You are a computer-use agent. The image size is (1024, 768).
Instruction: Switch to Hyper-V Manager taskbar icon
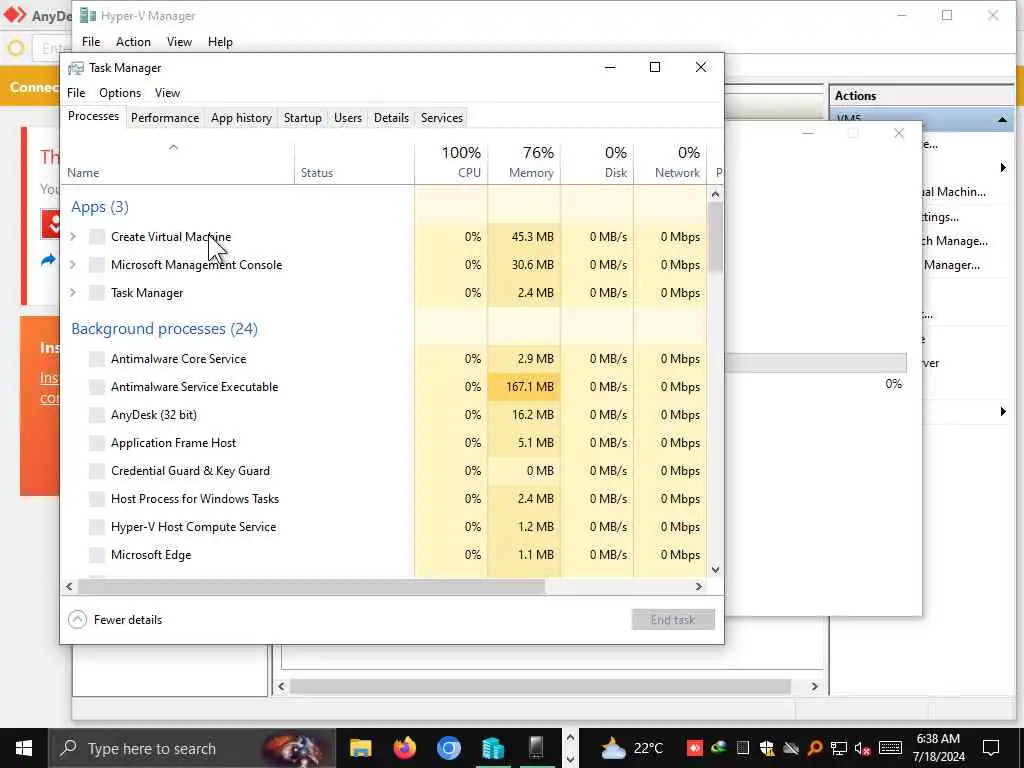click(493, 748)
